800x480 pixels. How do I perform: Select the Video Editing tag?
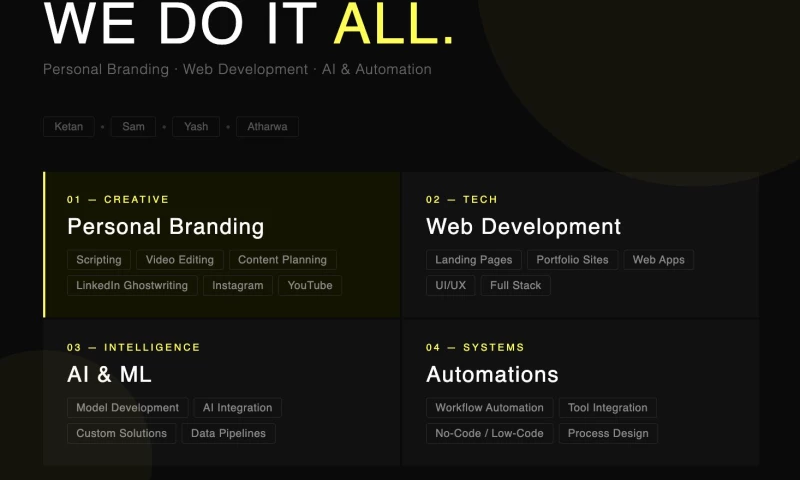180,260
